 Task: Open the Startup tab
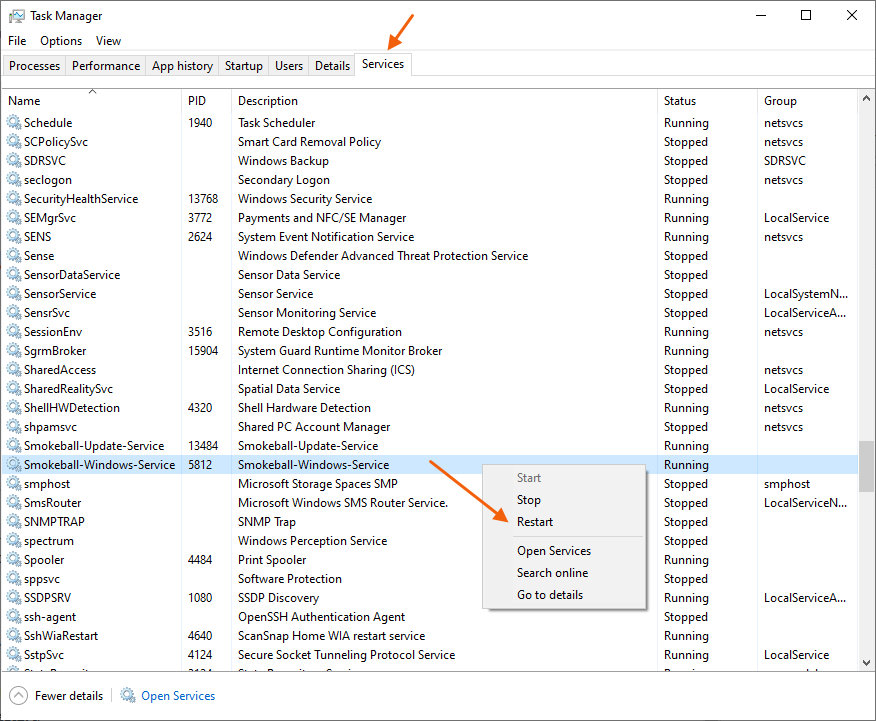pyautogui.click(x=244, y=66)
